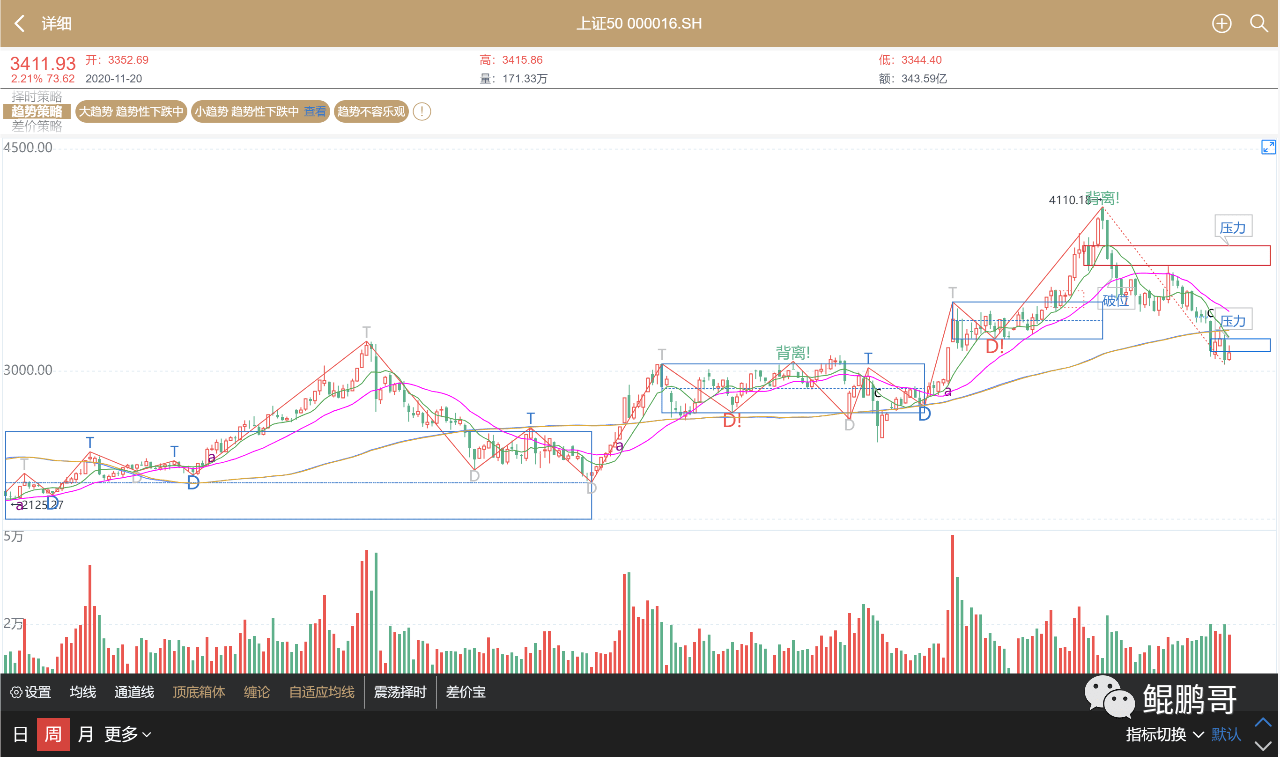Open the exclamation info icon
The image size is (1280, 757).
tap(422, 112)
